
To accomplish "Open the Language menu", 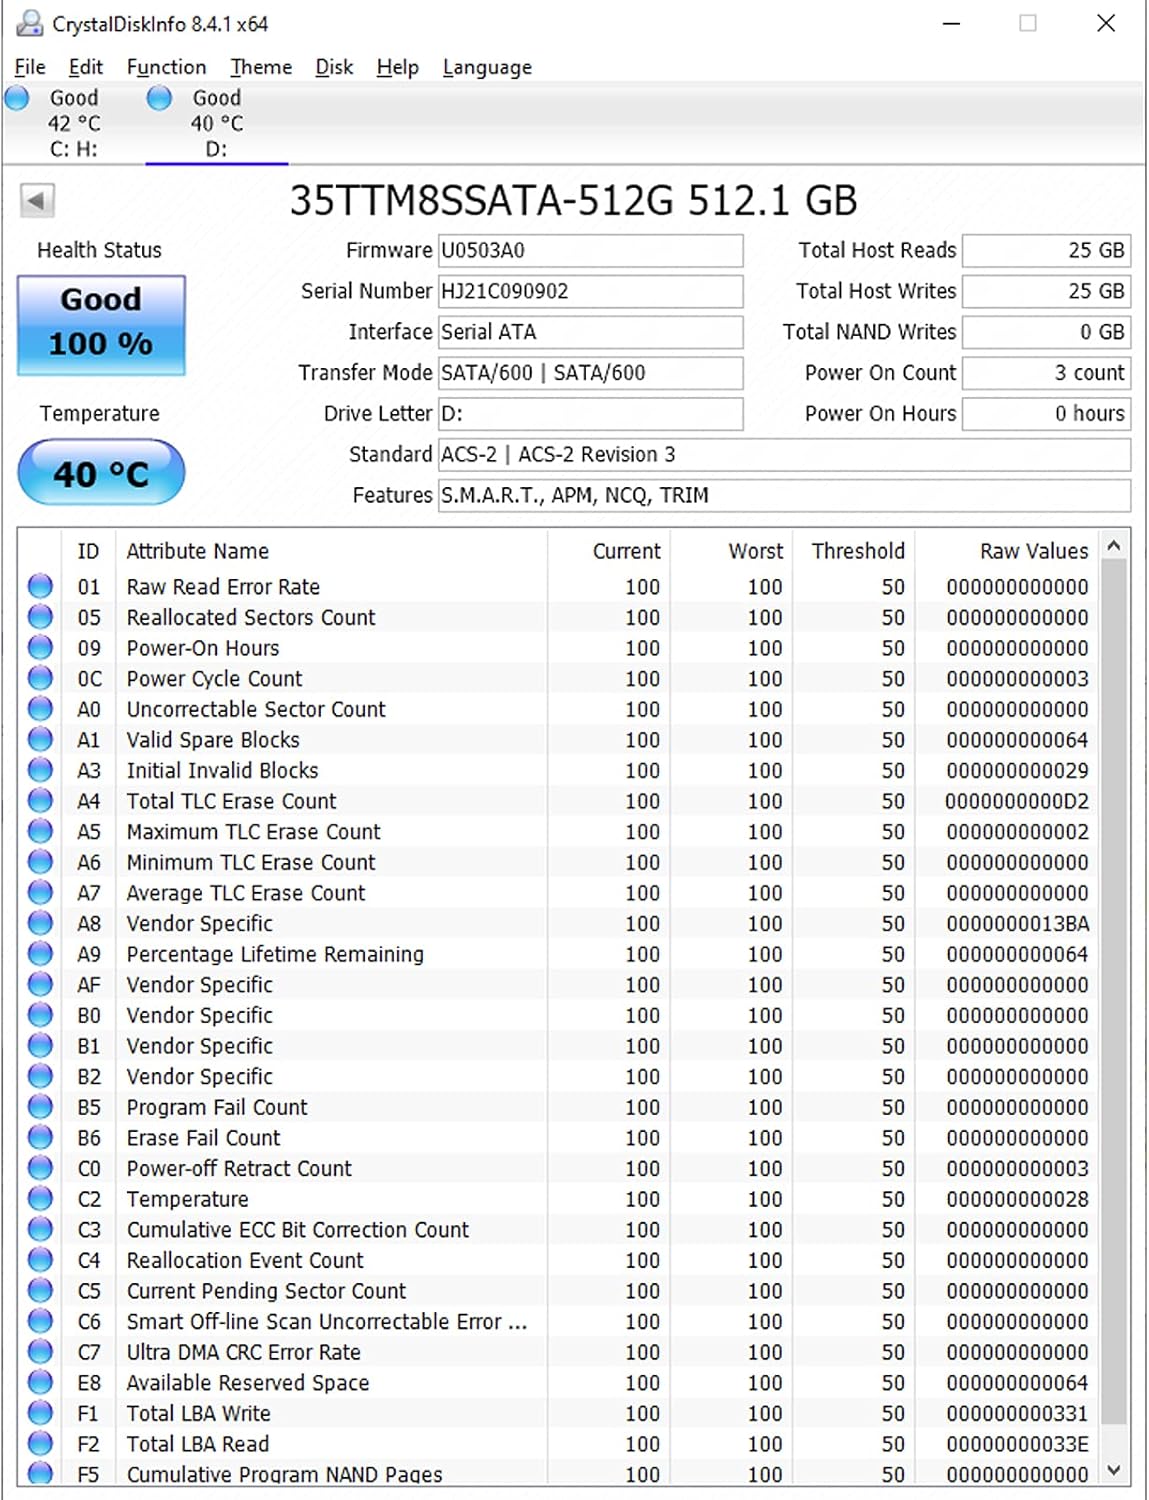I will [487, 67].
